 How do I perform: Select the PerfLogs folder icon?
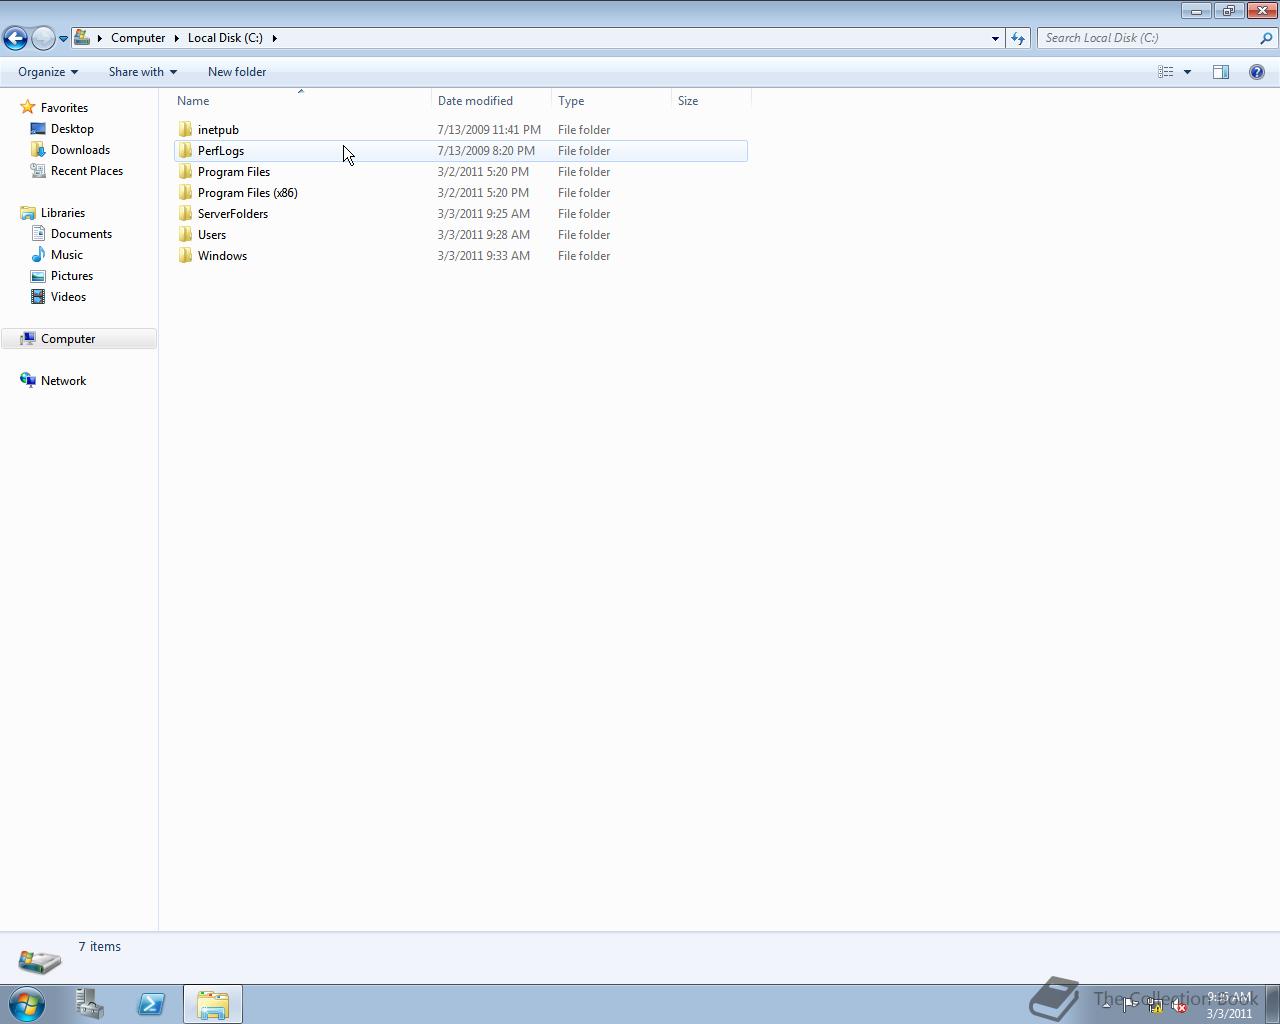pyautogui.click(x=185, y=151)
